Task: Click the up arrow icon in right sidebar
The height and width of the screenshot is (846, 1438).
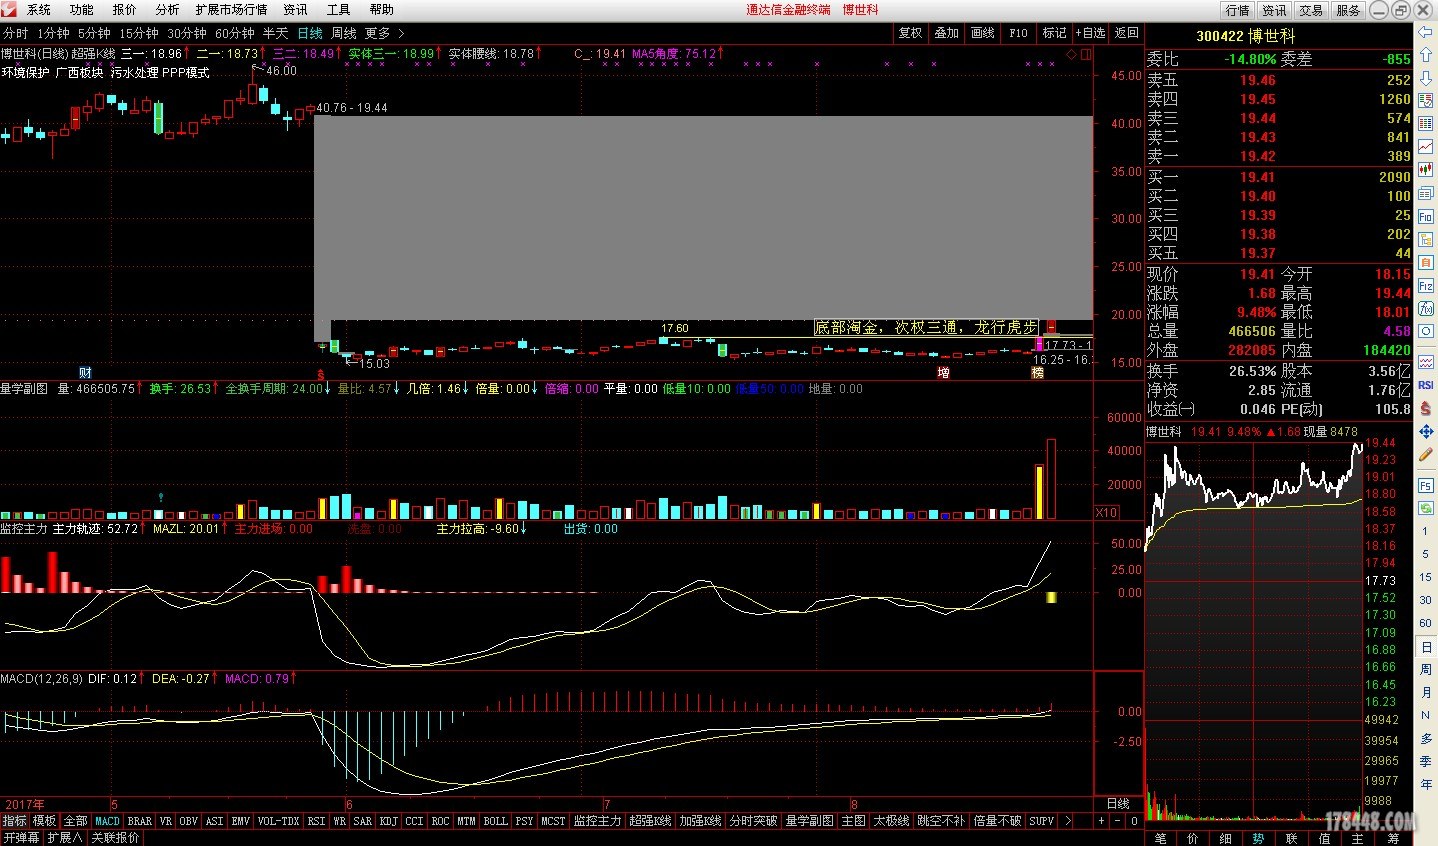Action: pyautogui.click(x=1426, y=54)
